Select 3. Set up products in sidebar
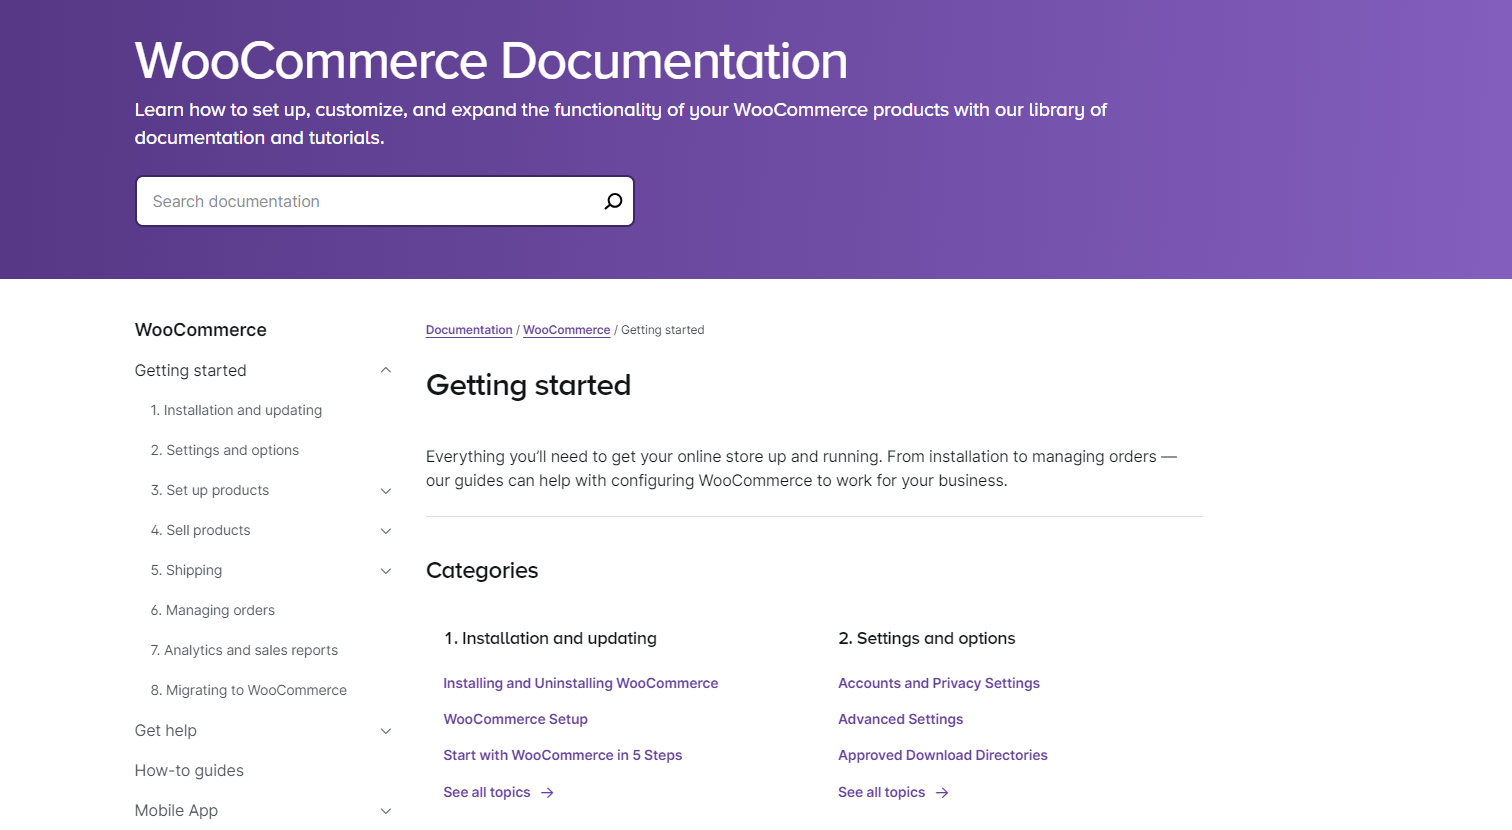 pos(210,490)
